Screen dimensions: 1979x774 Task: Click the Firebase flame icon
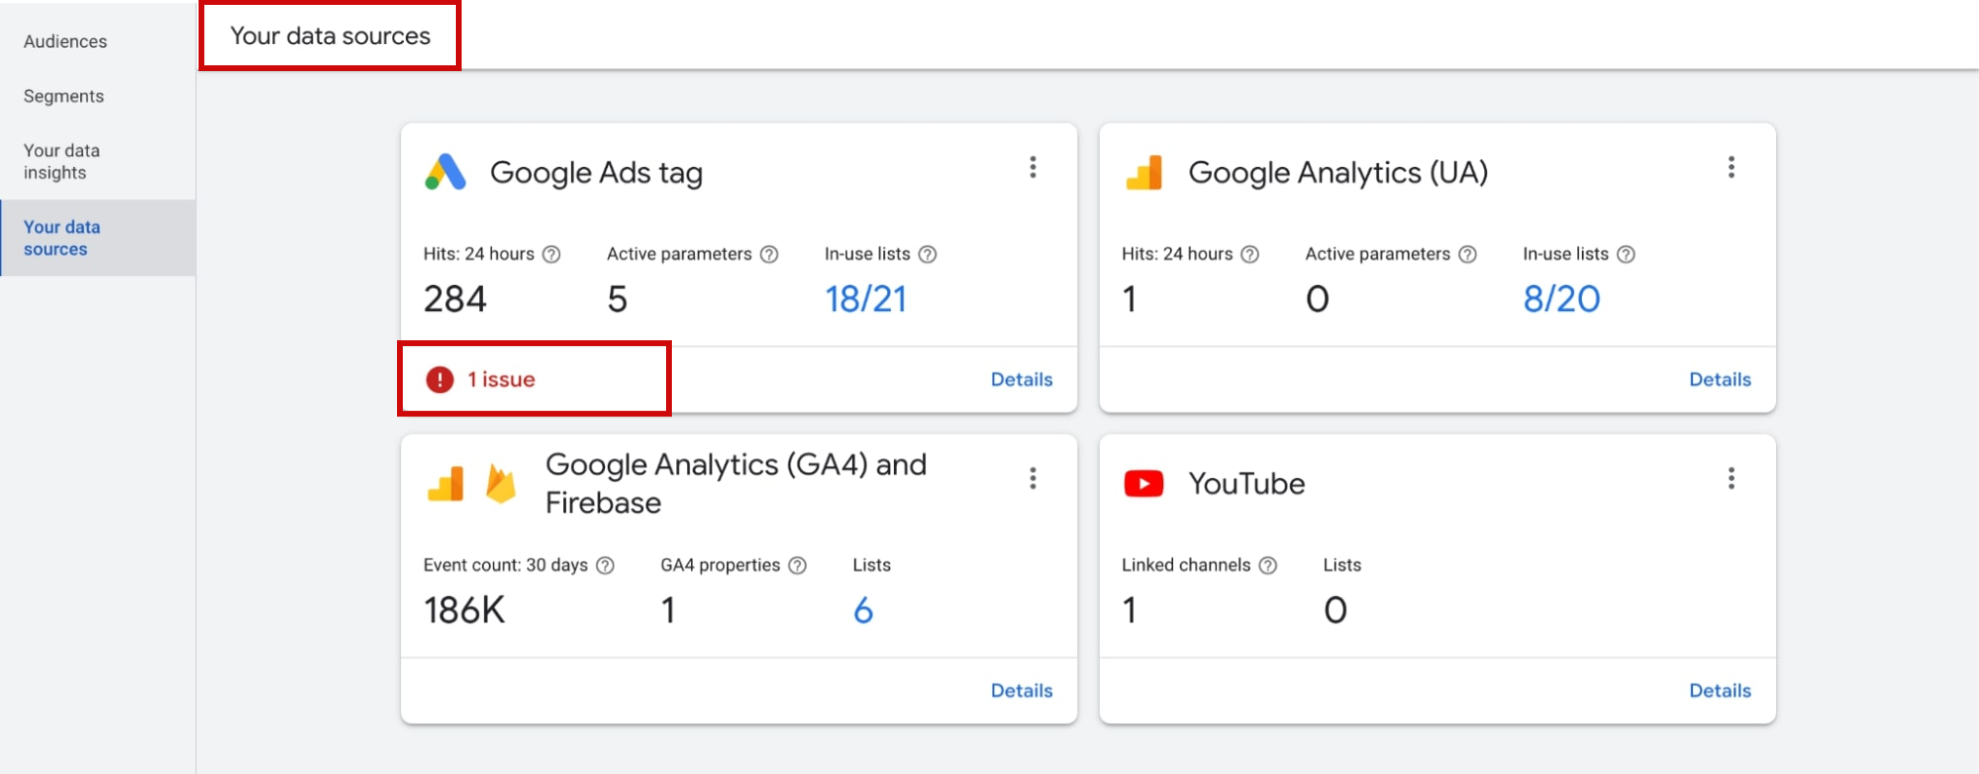coord(501,484)
